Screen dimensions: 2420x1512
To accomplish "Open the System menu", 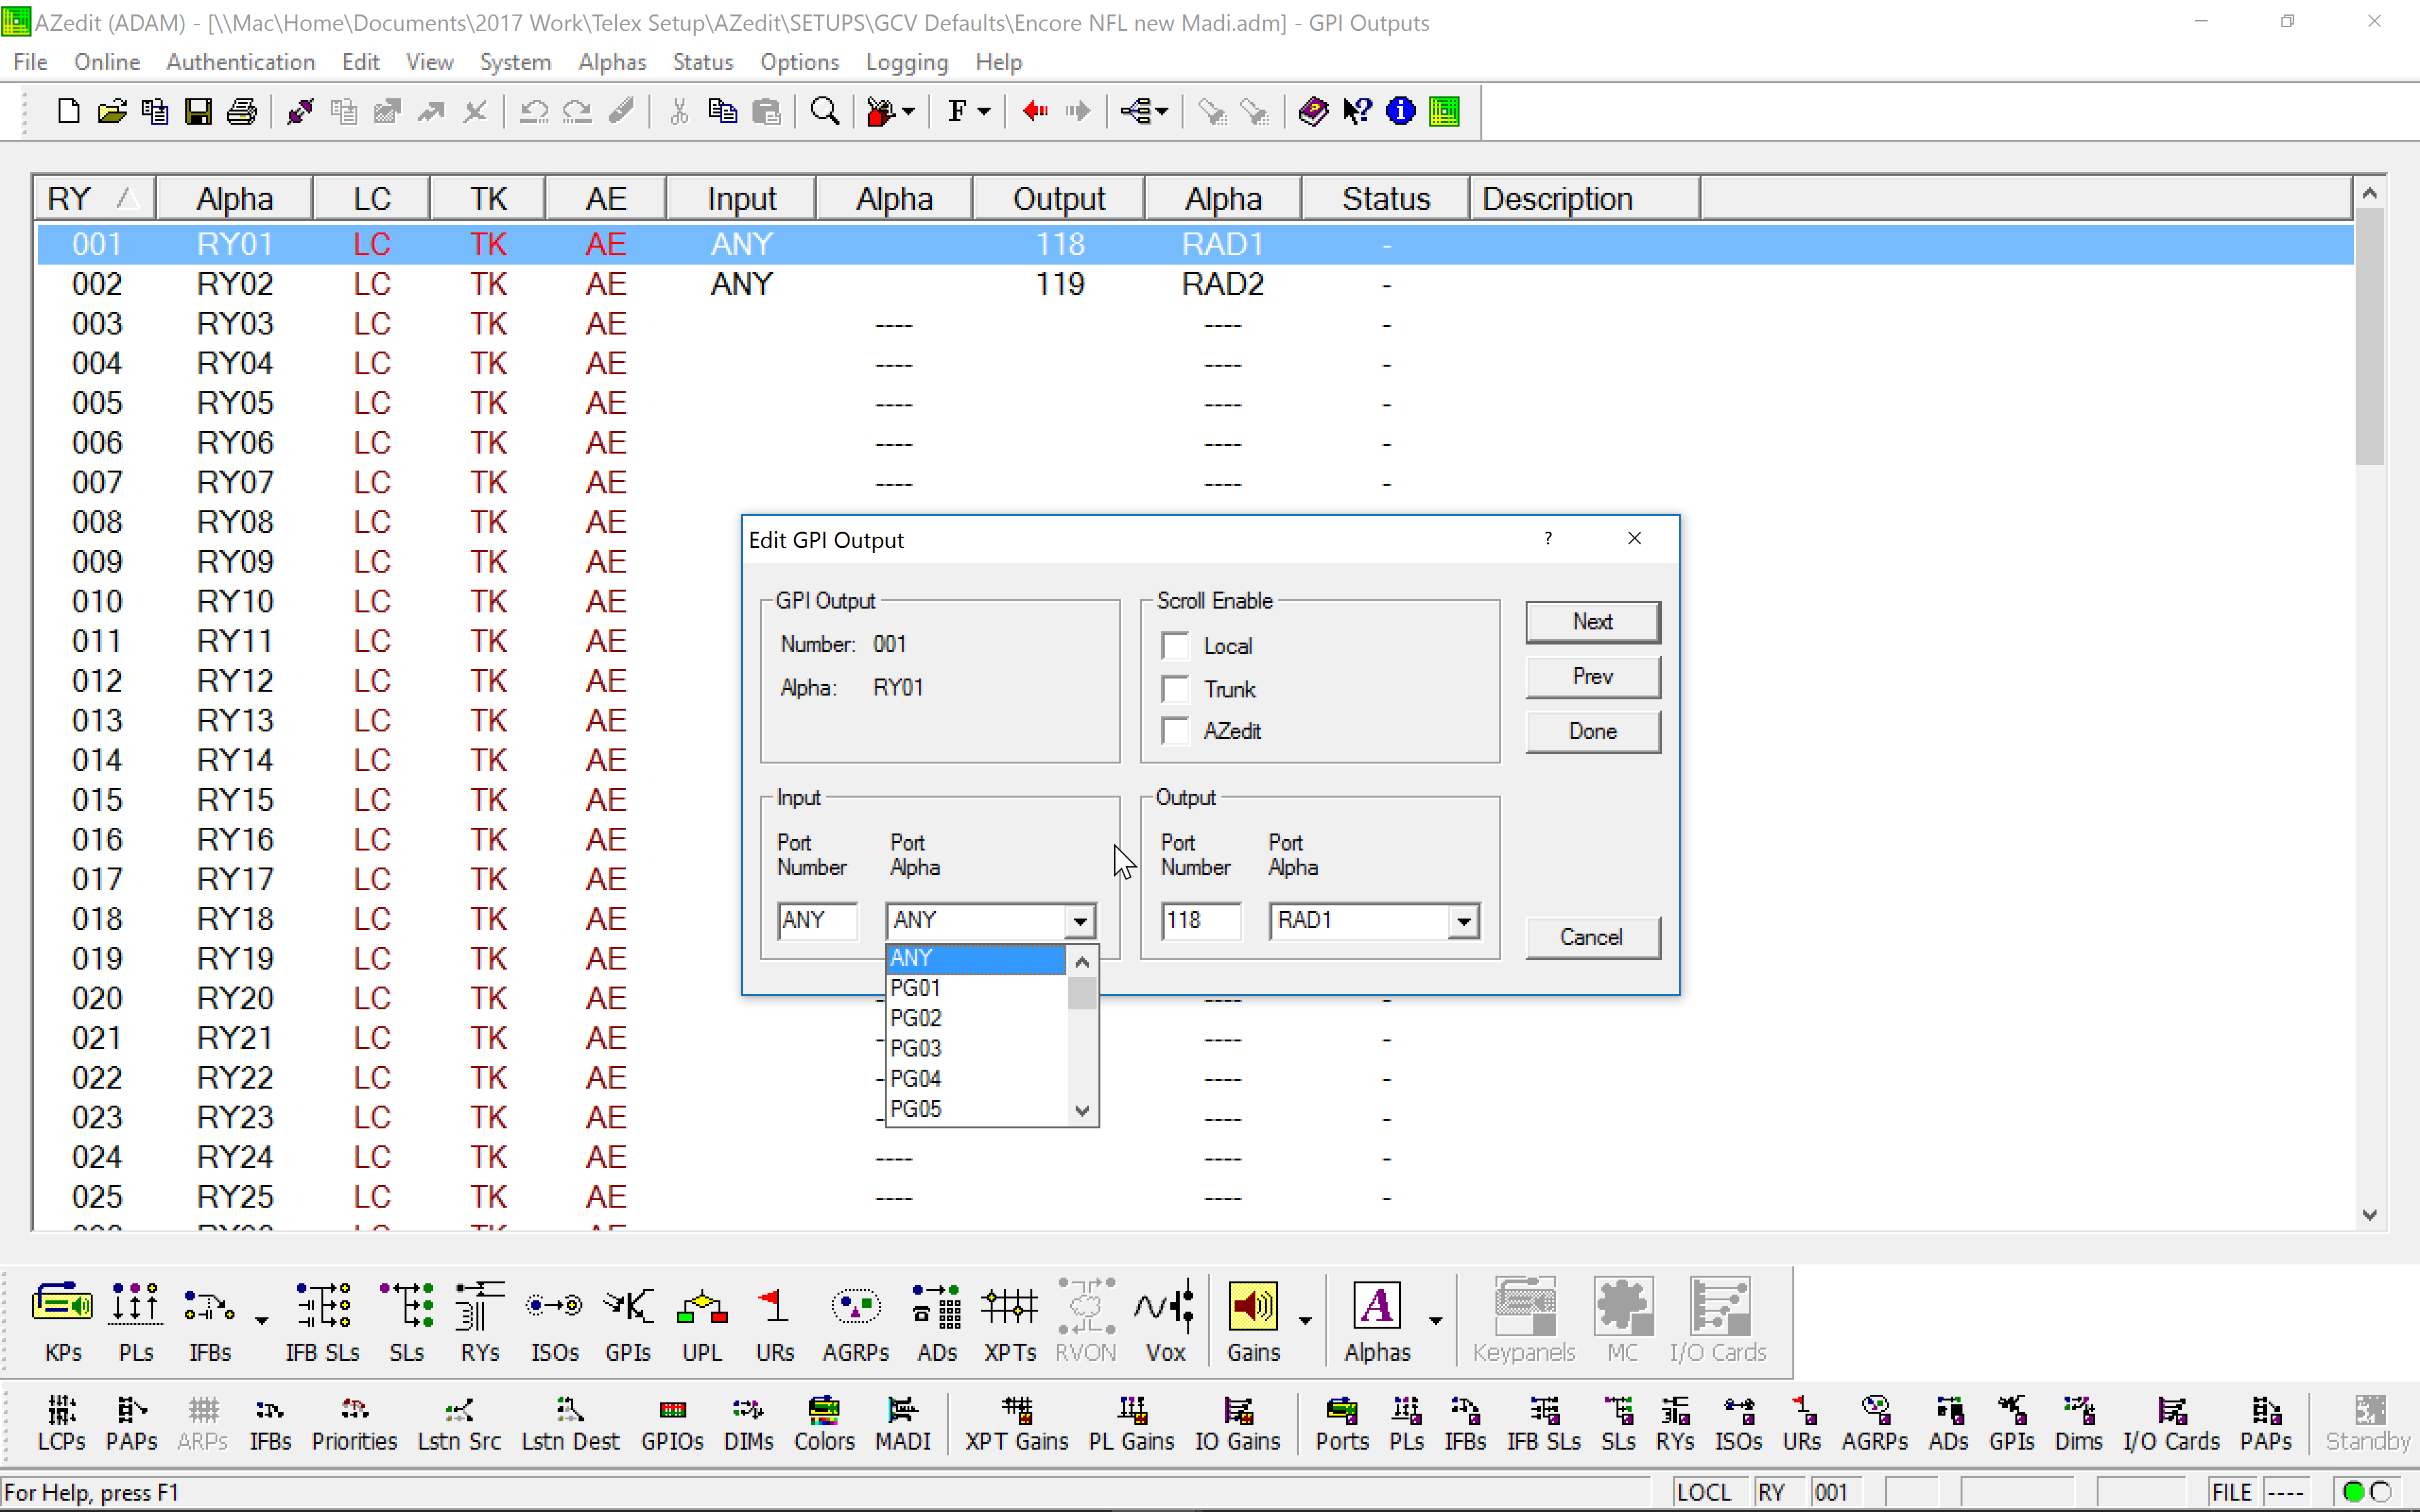I will pyautogui.click(x=515, y=62).
